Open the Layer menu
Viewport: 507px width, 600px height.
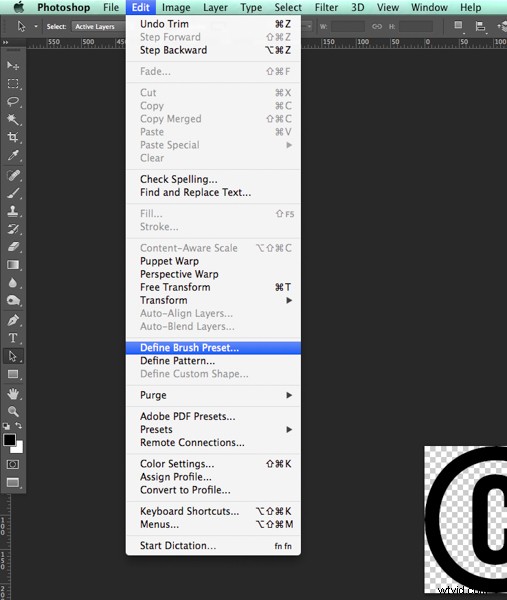[x=215, y=7]
